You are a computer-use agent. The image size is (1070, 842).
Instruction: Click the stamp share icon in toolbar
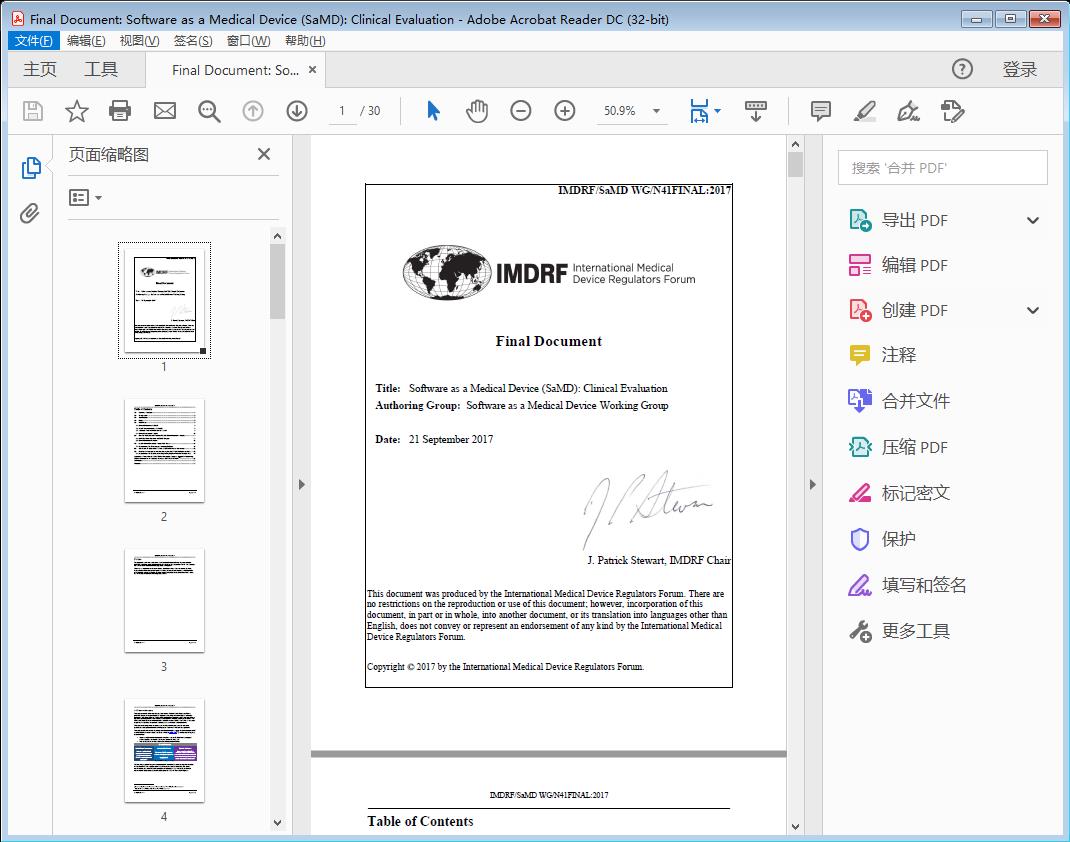pyautogui.click(x=952, y=111)
